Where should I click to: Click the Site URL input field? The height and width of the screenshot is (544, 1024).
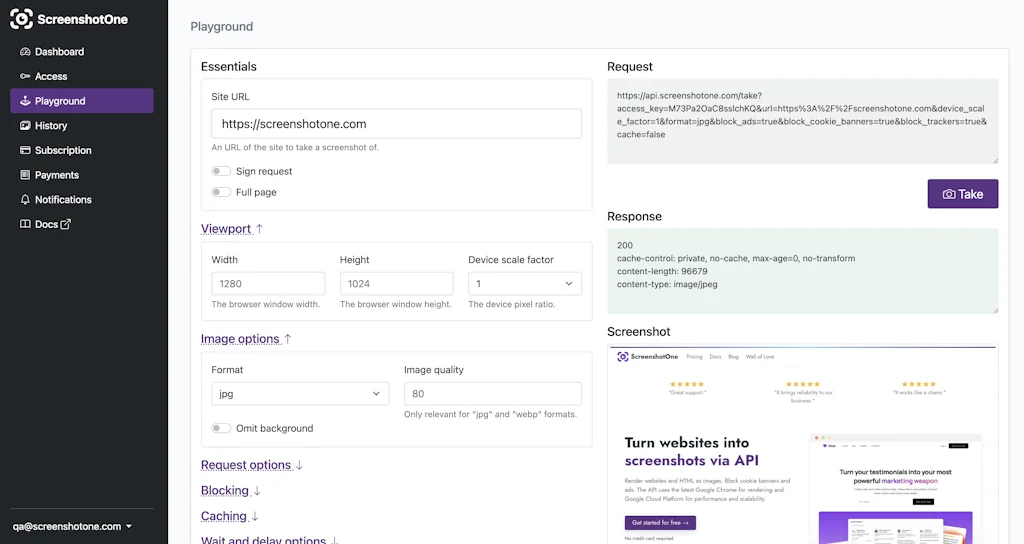pos(396,124)
